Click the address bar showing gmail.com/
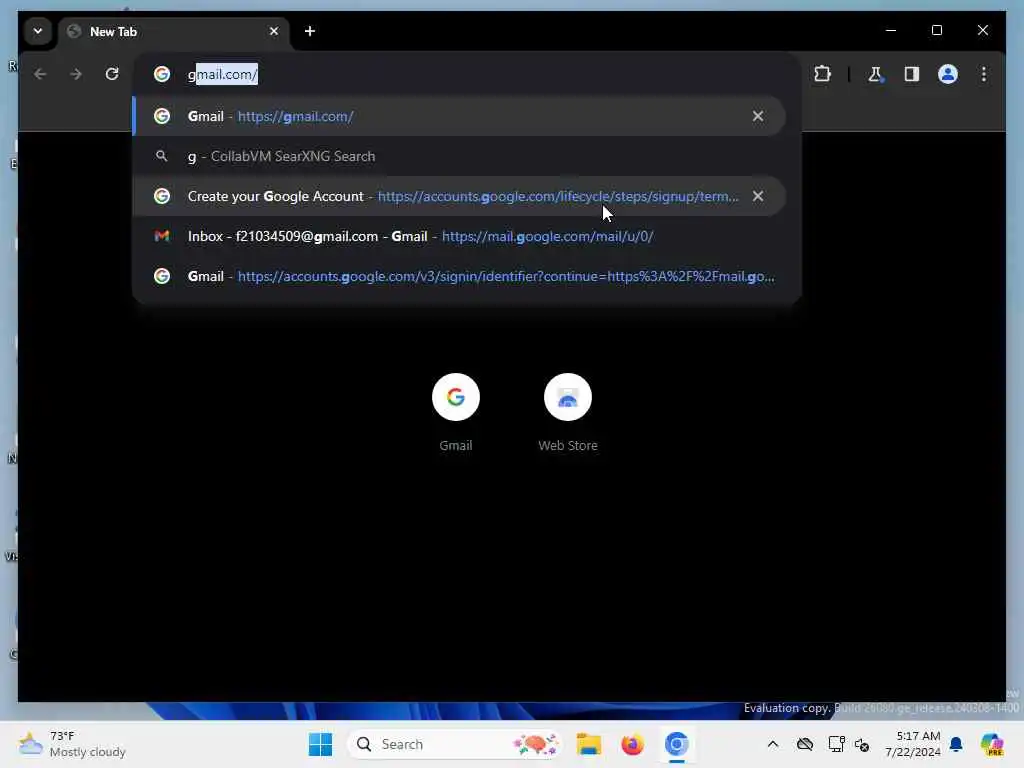This screenshot has width=1024, height=768. 467,74
